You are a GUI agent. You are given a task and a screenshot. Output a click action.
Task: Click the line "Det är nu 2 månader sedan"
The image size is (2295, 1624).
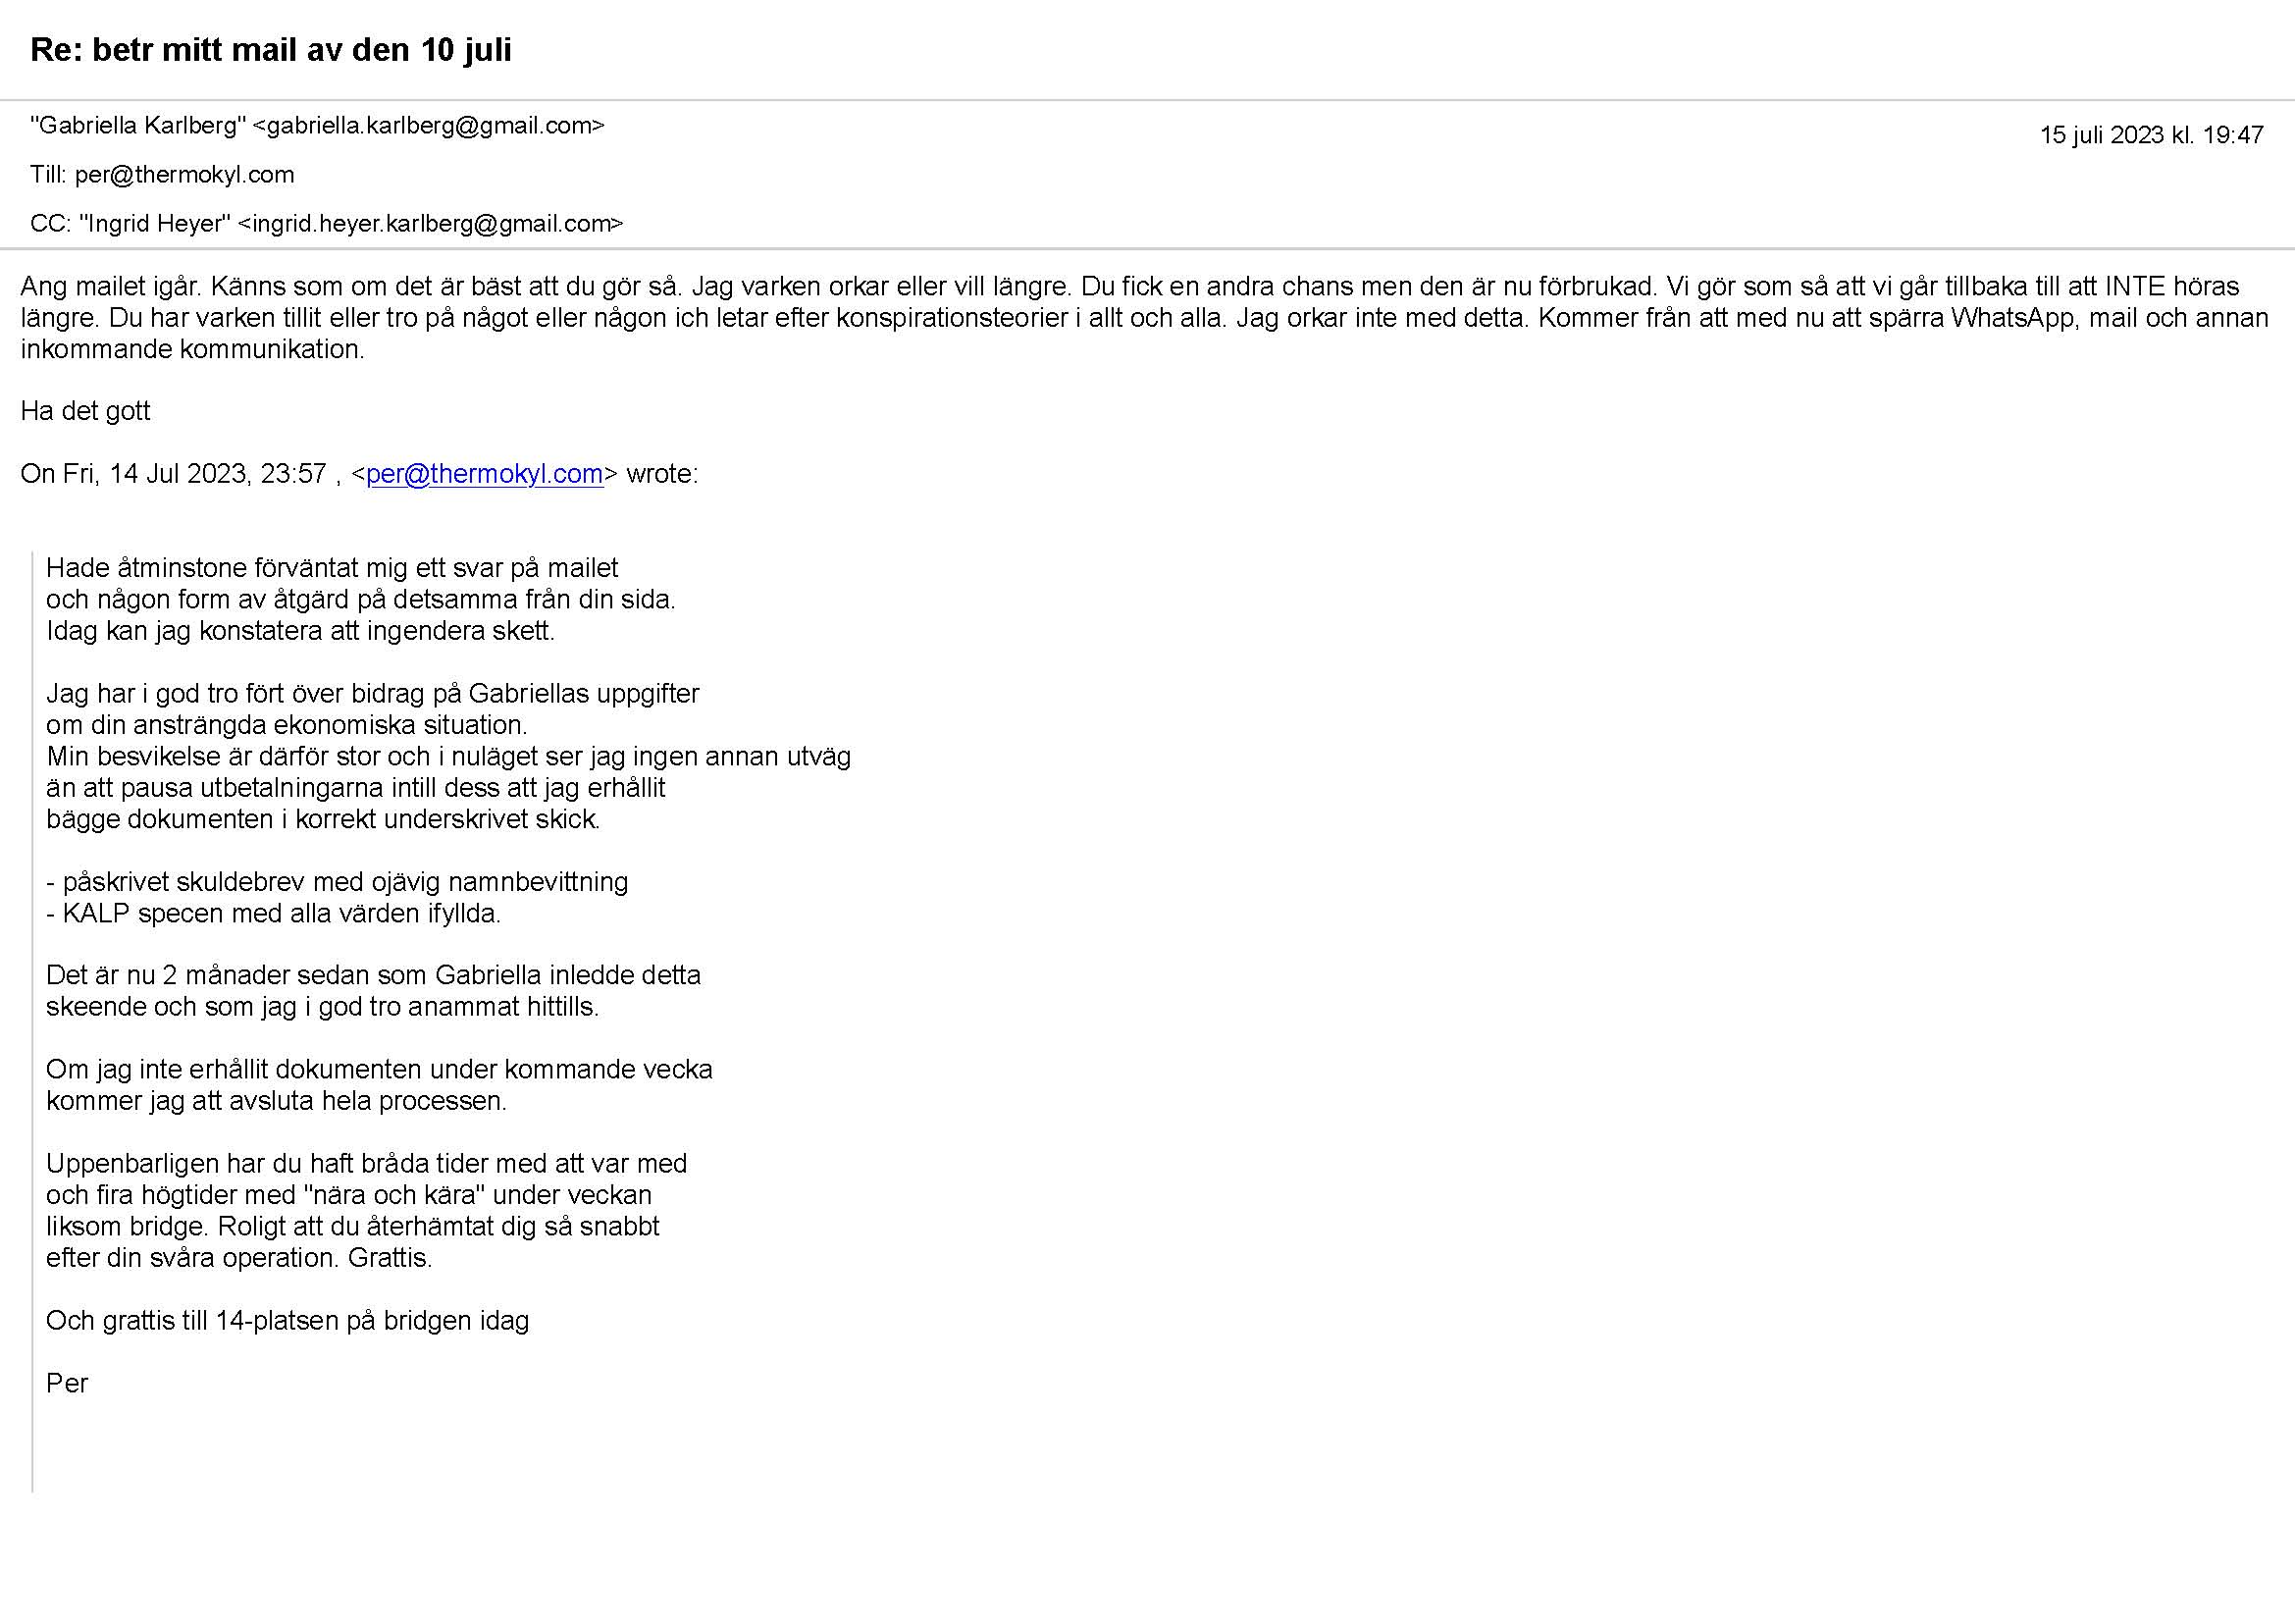tap(373, 975)
